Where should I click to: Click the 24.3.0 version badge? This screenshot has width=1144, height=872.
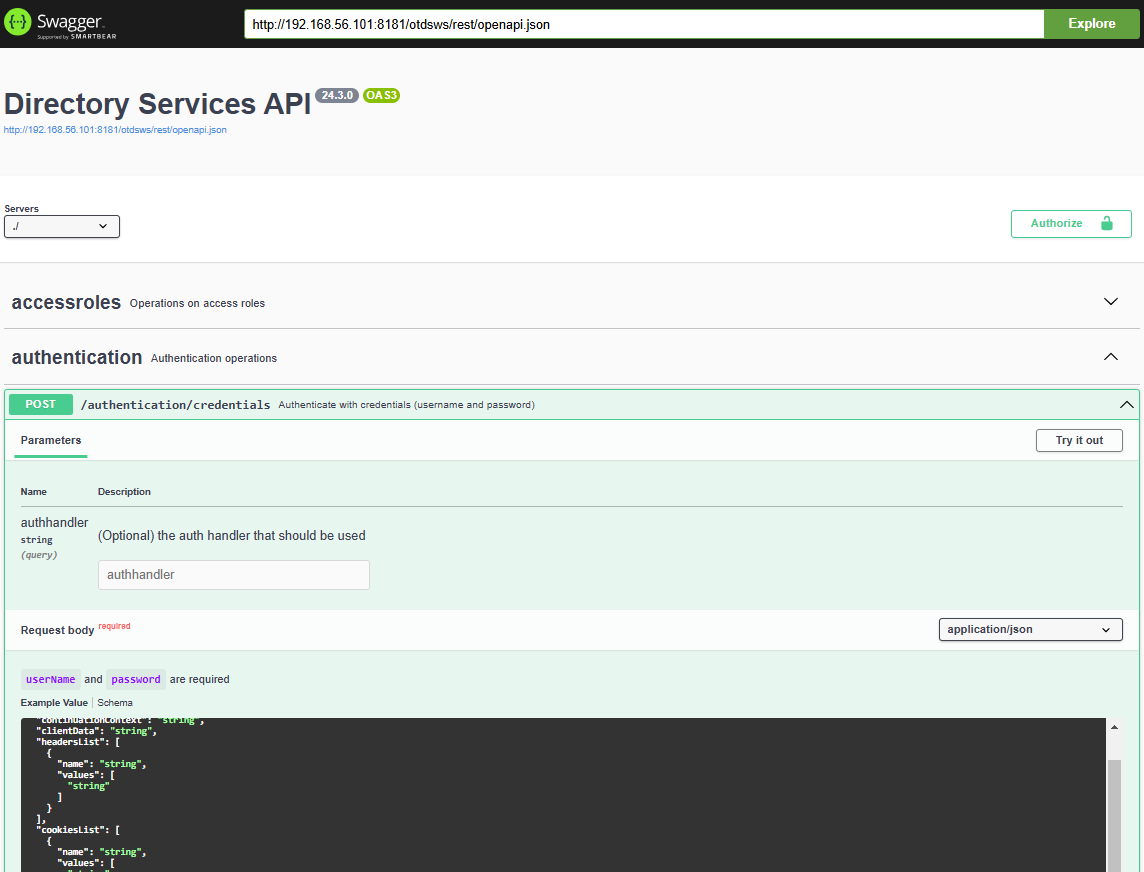coord(336,95)
